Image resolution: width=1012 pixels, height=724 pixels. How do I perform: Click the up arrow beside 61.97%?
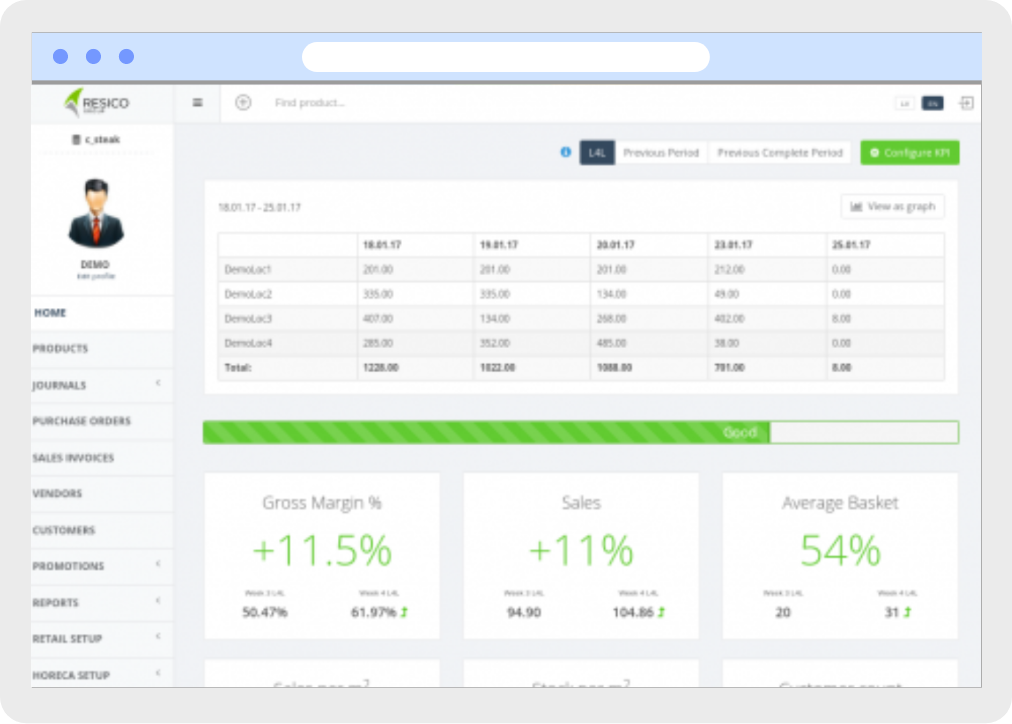point(404,612)
